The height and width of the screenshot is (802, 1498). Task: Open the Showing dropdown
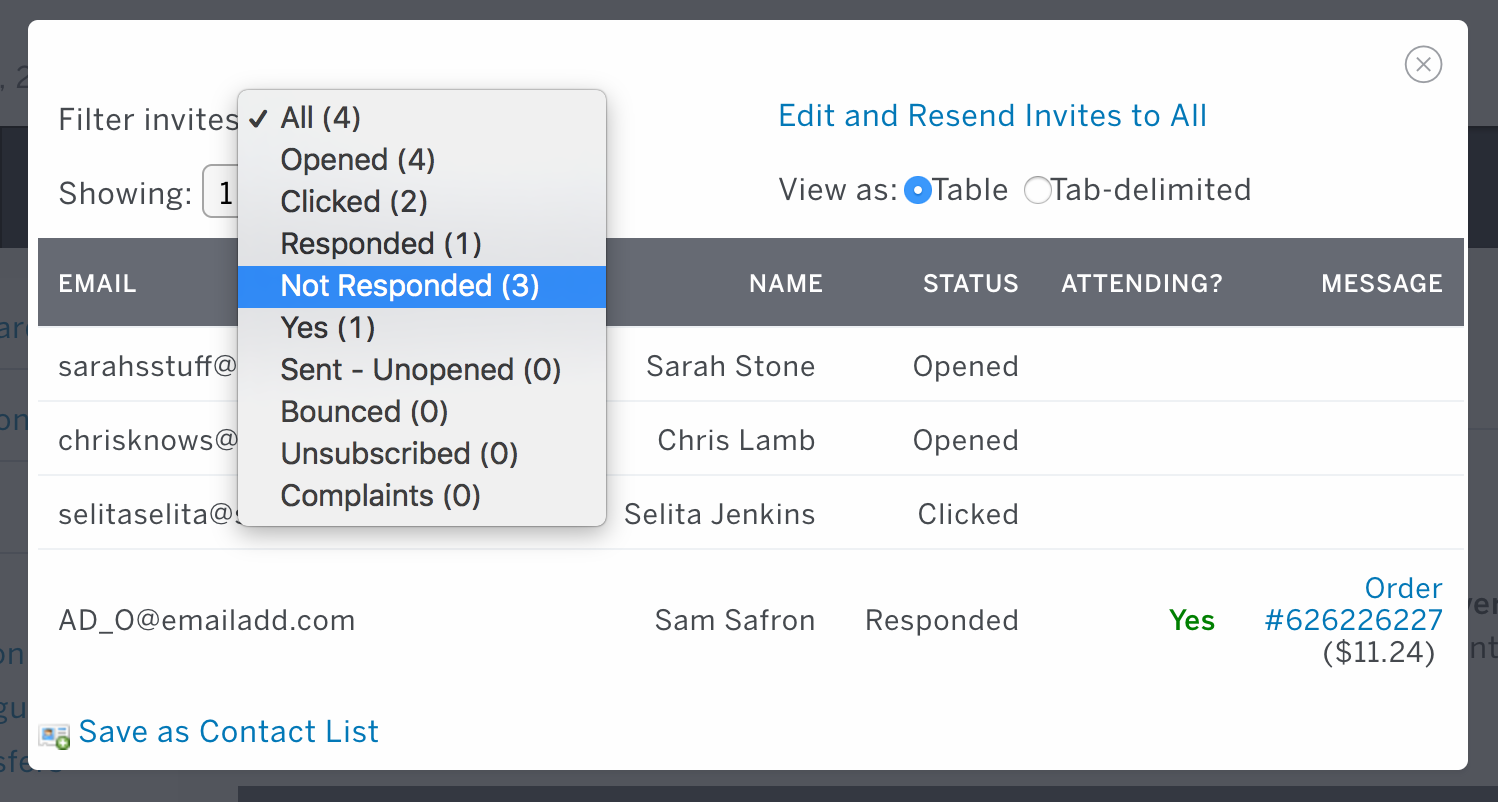(x=220, y=191)
